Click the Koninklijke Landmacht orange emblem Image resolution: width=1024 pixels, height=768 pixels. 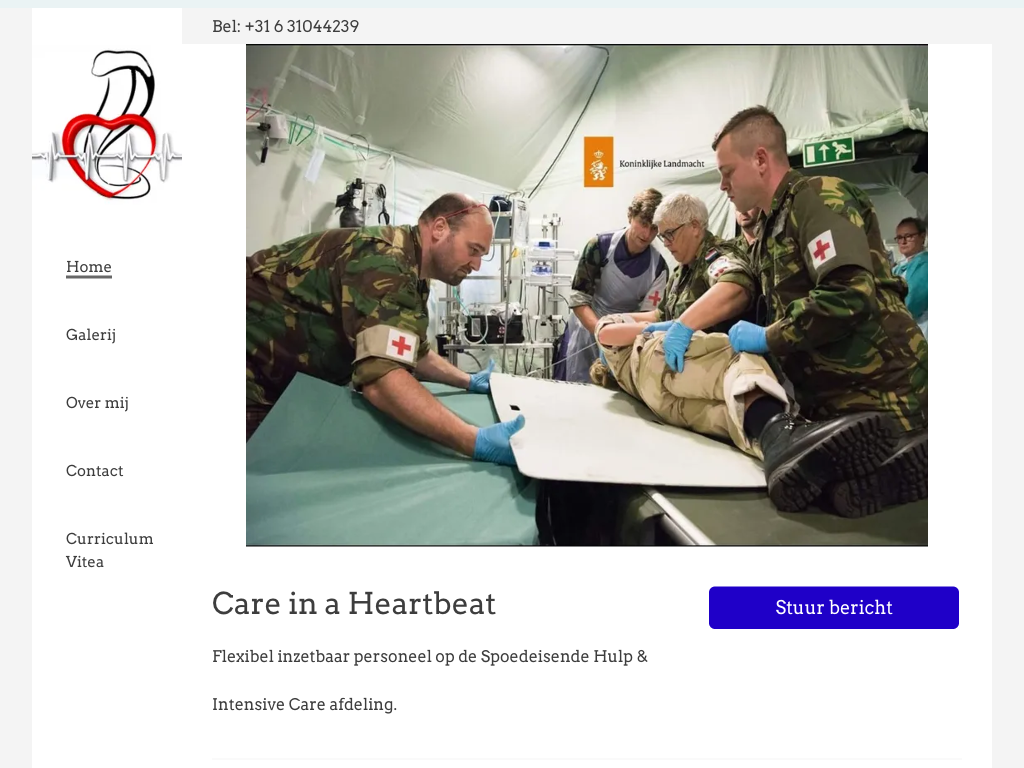point(598,162)
